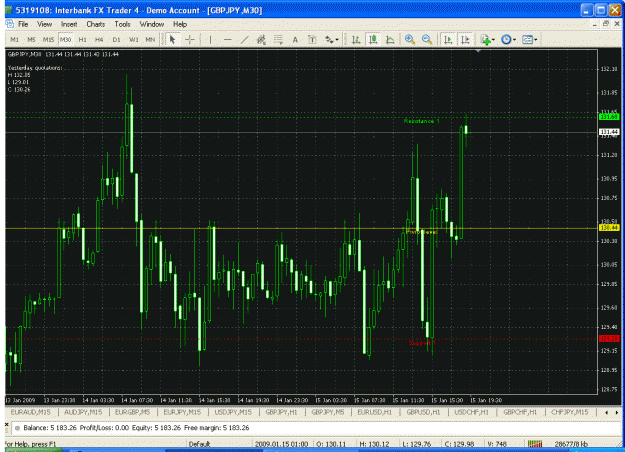Click the 131.44 current price tag

tap(609, 132)
